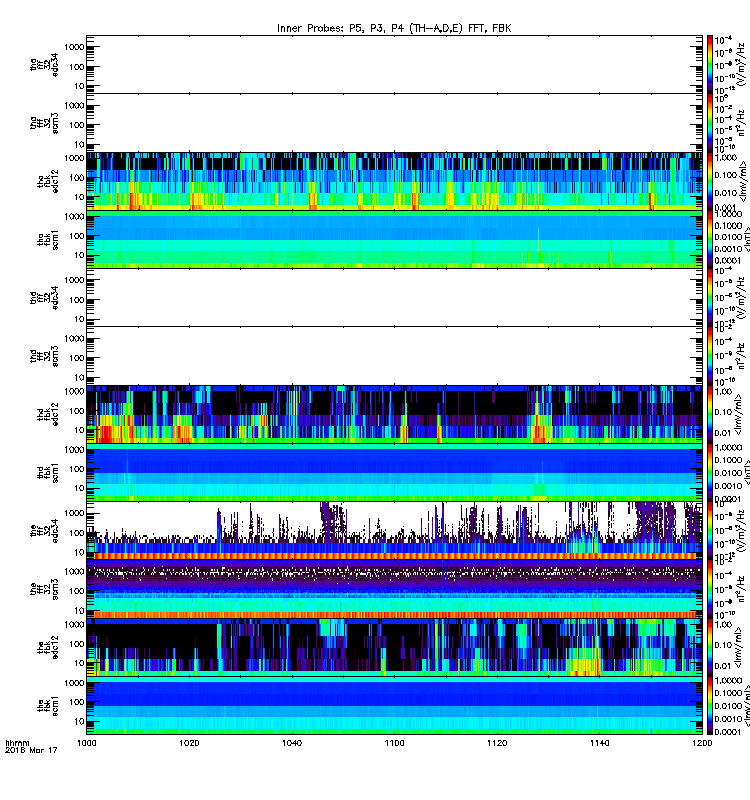Click the nT²/Hz unit label beside tha scm3
This screenshot has width=750, height=800.
click(x=742, y=123)
